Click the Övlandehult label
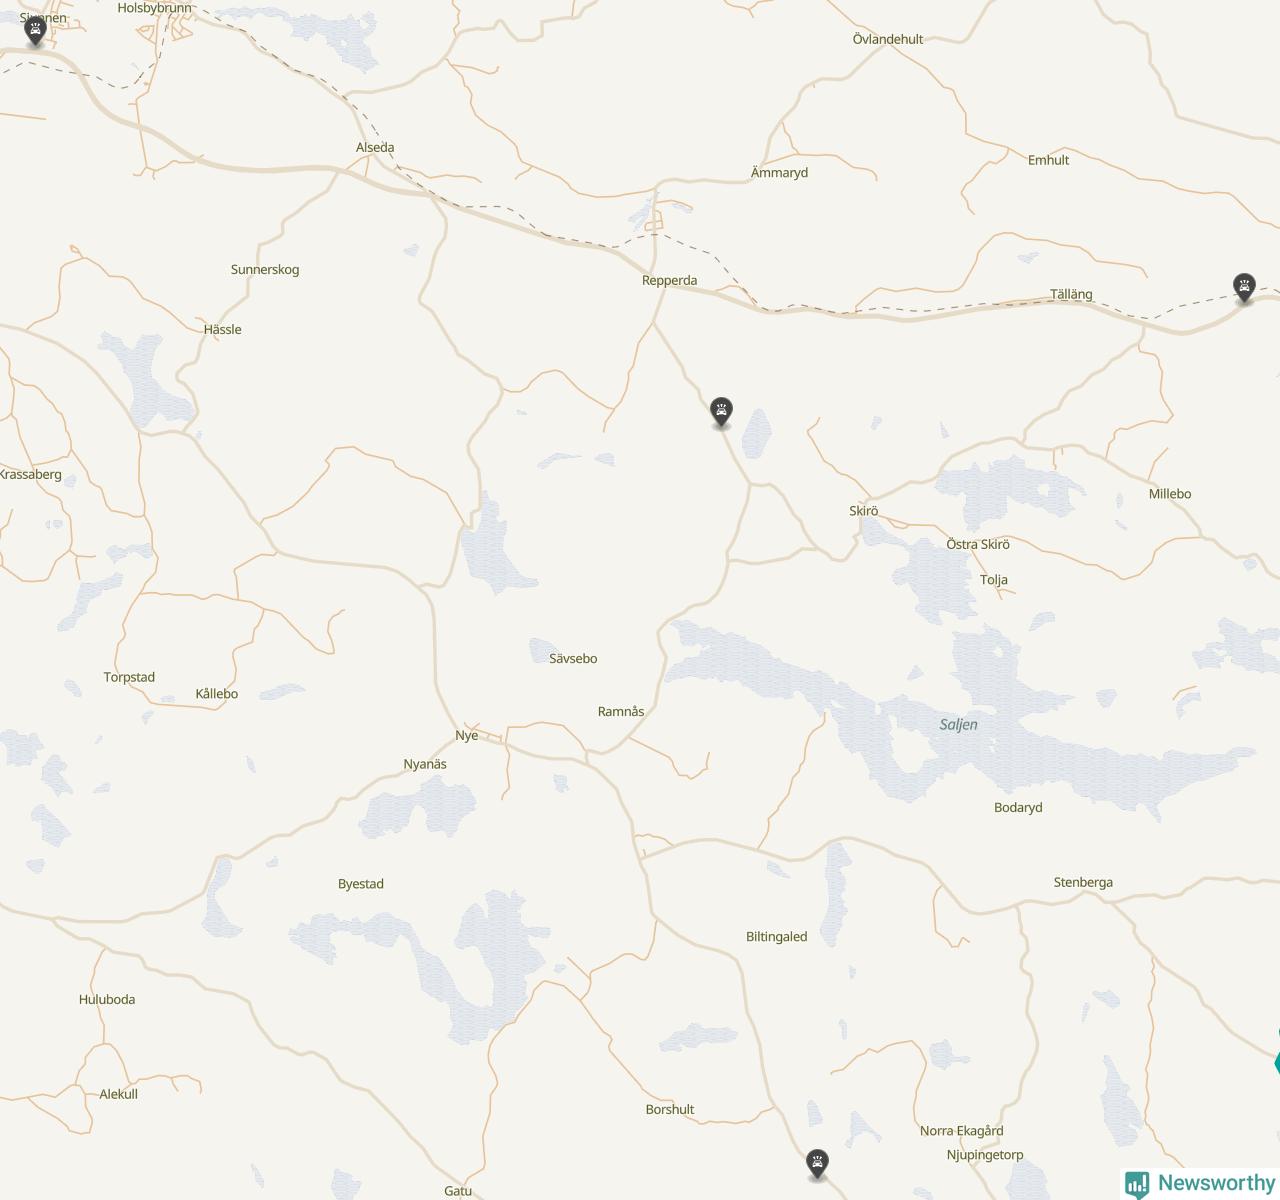Screen dimensions: 1280x1200 click(x=887, y=39)
